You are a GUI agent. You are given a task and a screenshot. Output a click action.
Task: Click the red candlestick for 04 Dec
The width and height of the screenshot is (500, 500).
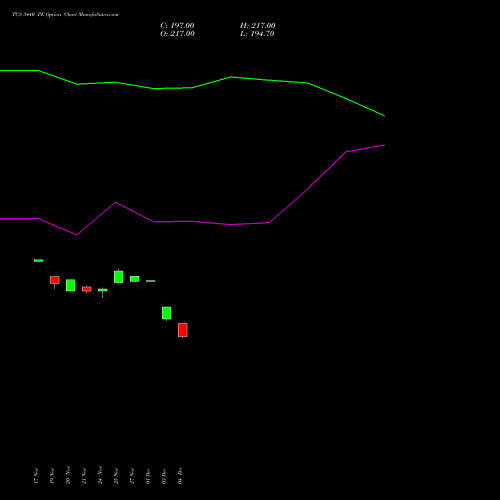point(182,330)
